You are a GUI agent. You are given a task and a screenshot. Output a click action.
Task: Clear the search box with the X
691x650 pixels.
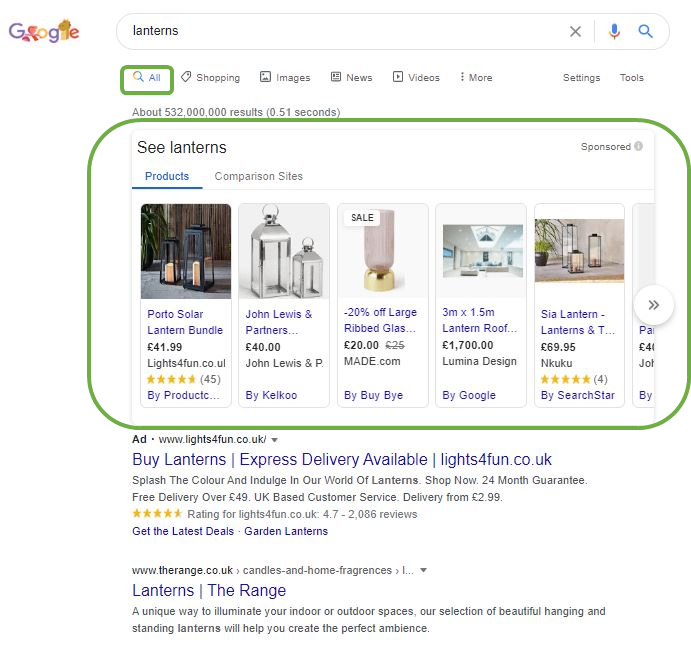[x=575, y=31]
